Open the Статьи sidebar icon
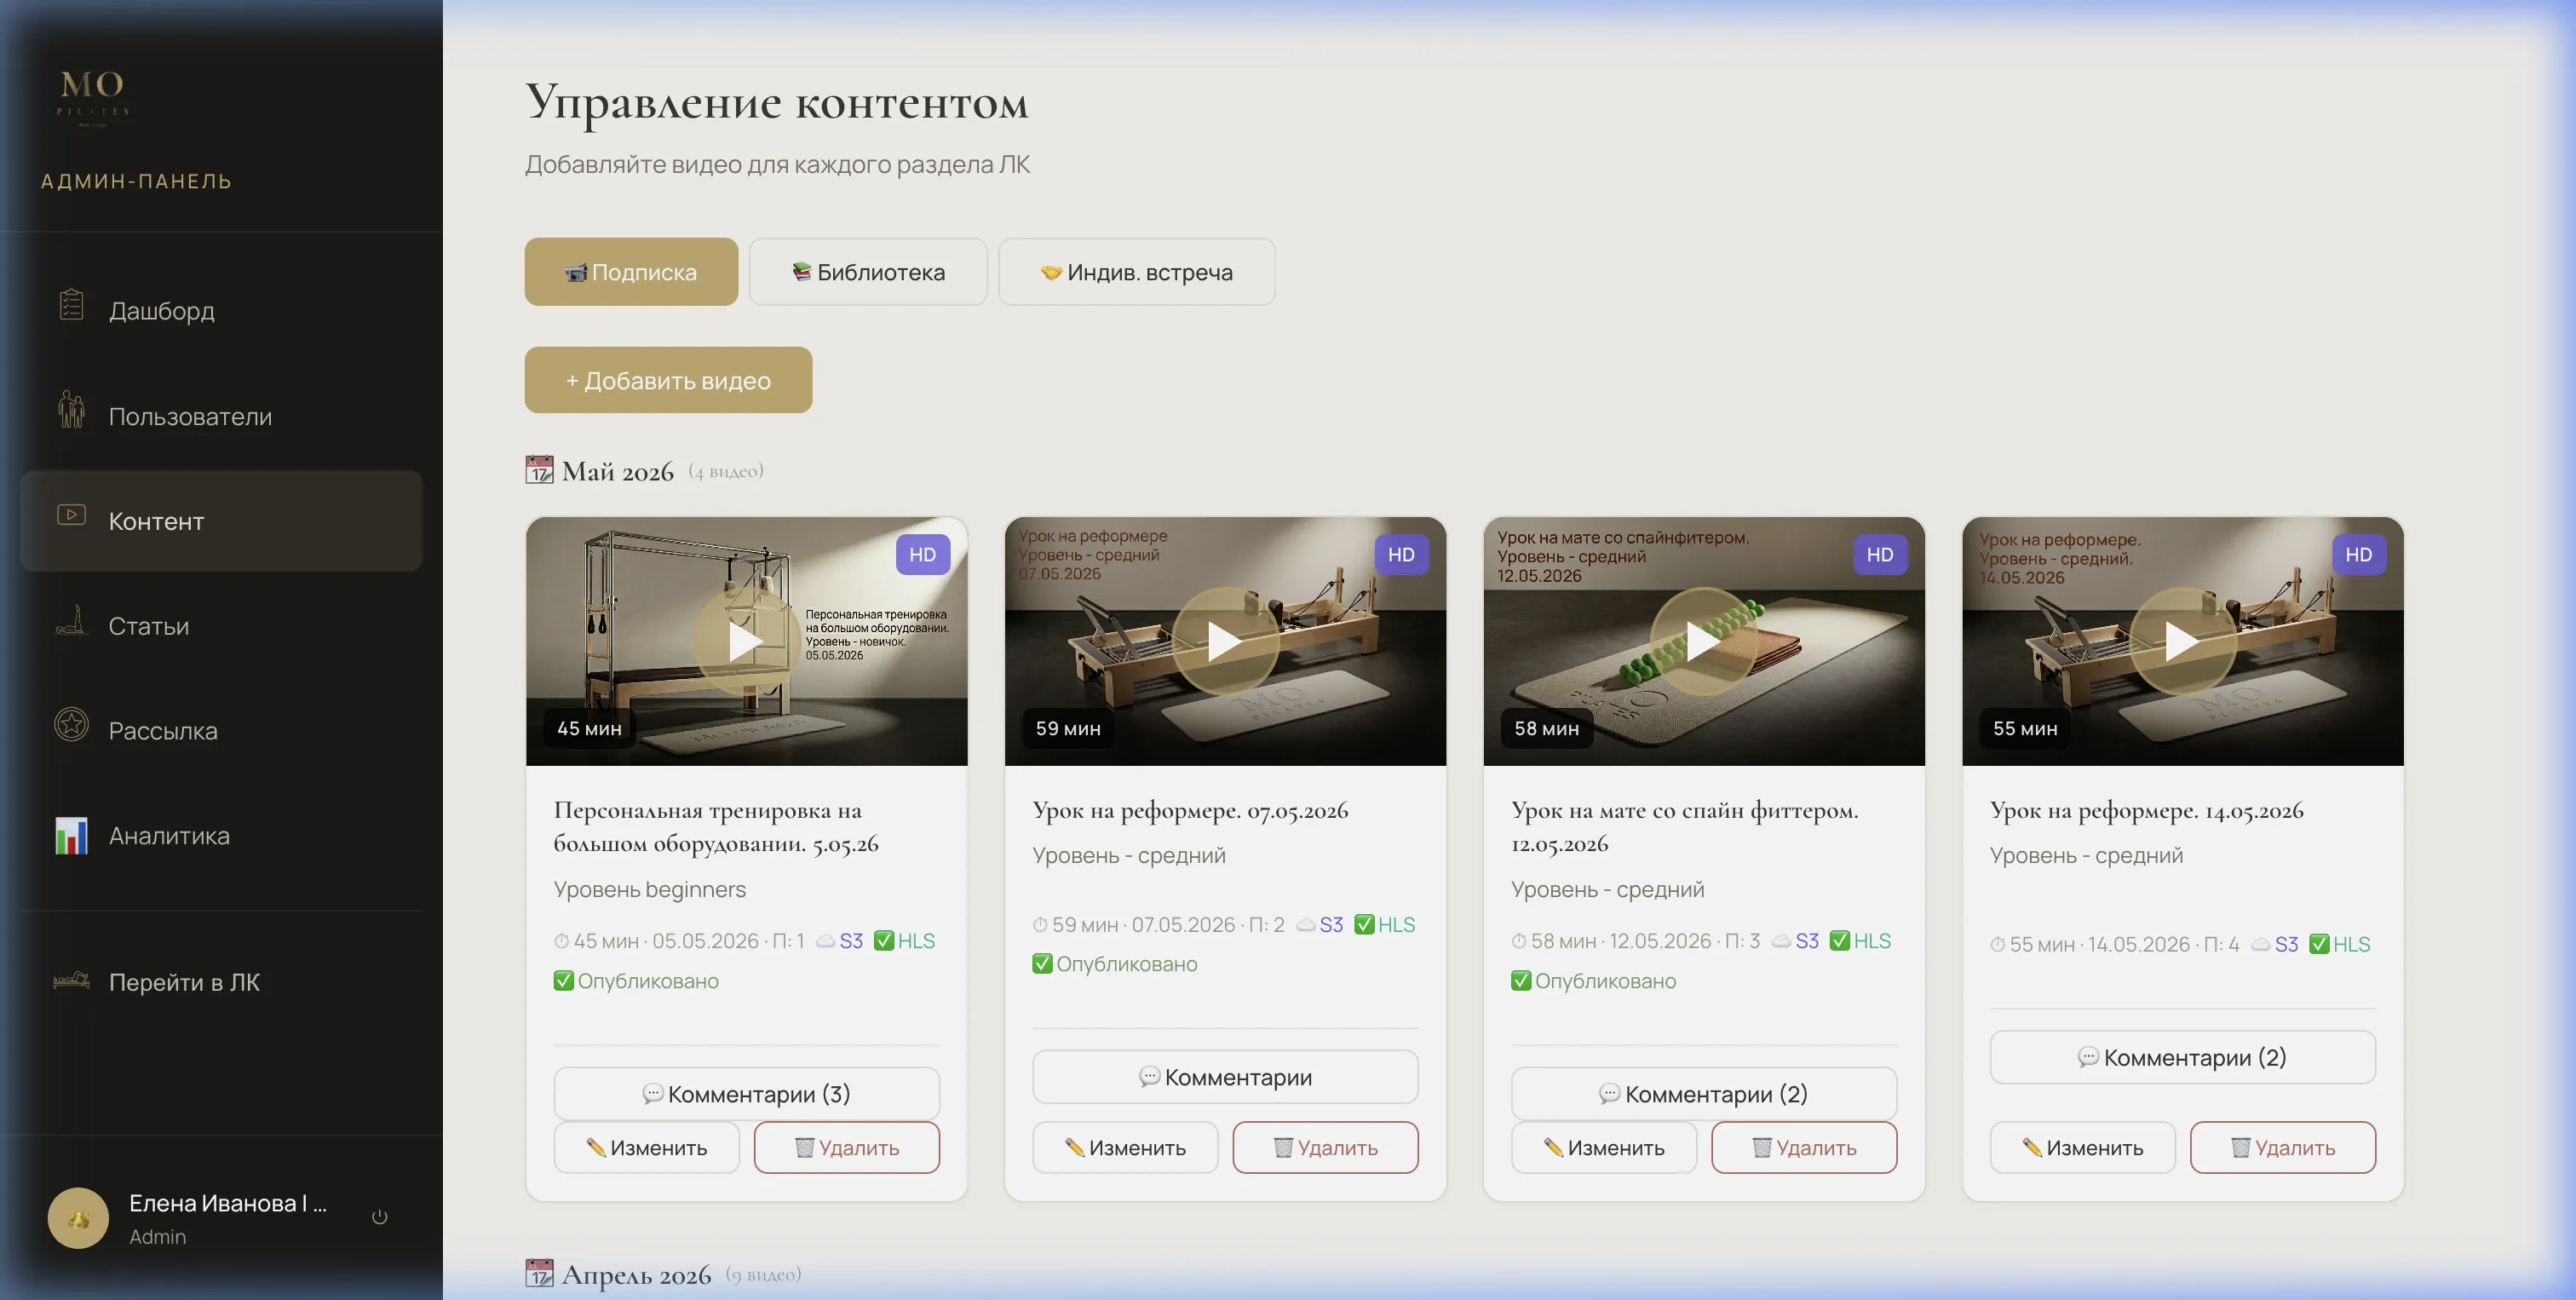 pos(71,621)
